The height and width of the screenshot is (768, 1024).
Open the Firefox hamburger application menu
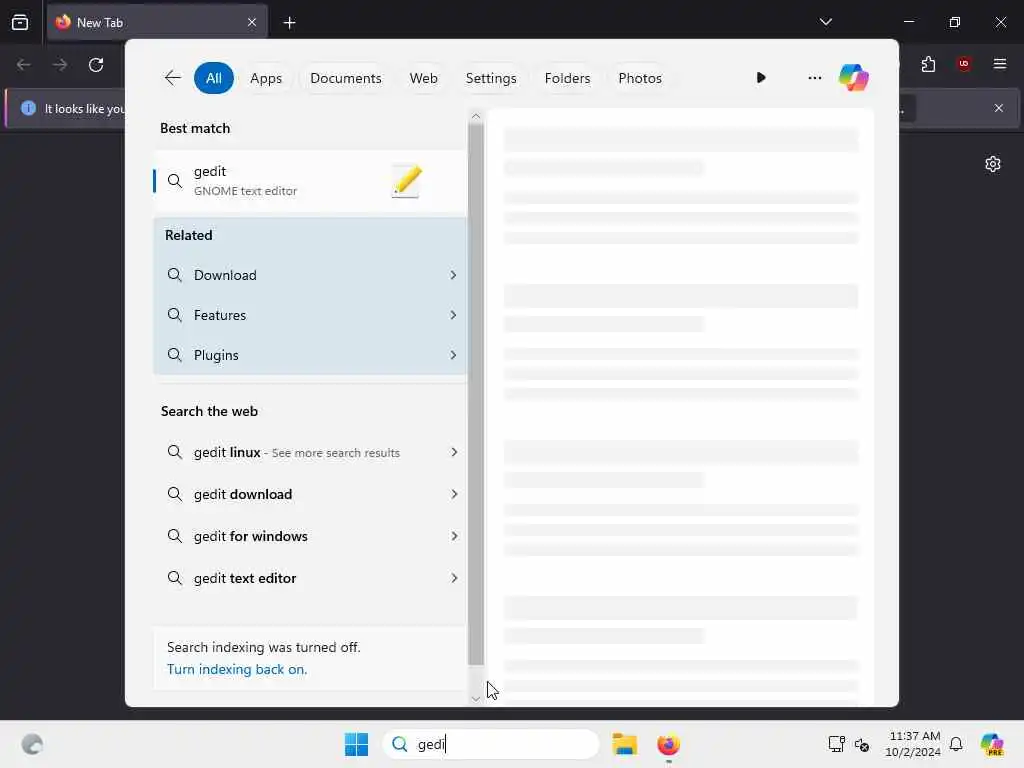(1000, 64)
